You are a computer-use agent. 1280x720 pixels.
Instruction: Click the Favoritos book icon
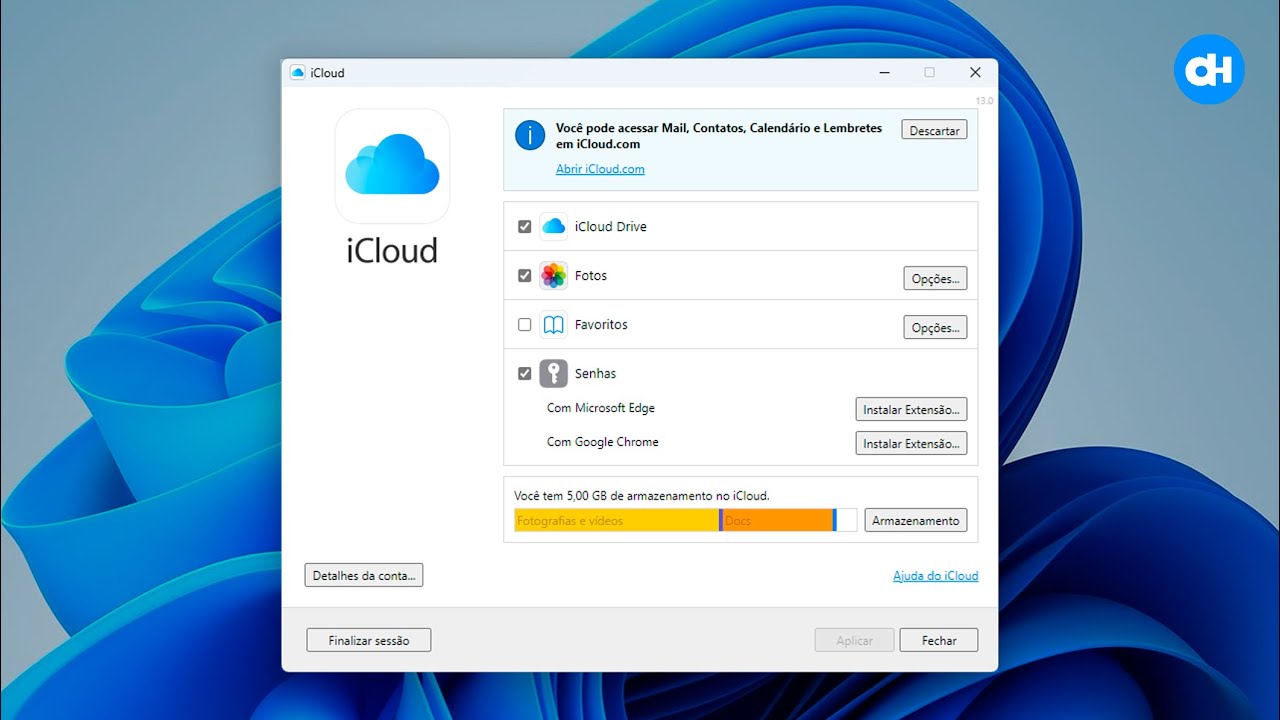click(553, 325)
